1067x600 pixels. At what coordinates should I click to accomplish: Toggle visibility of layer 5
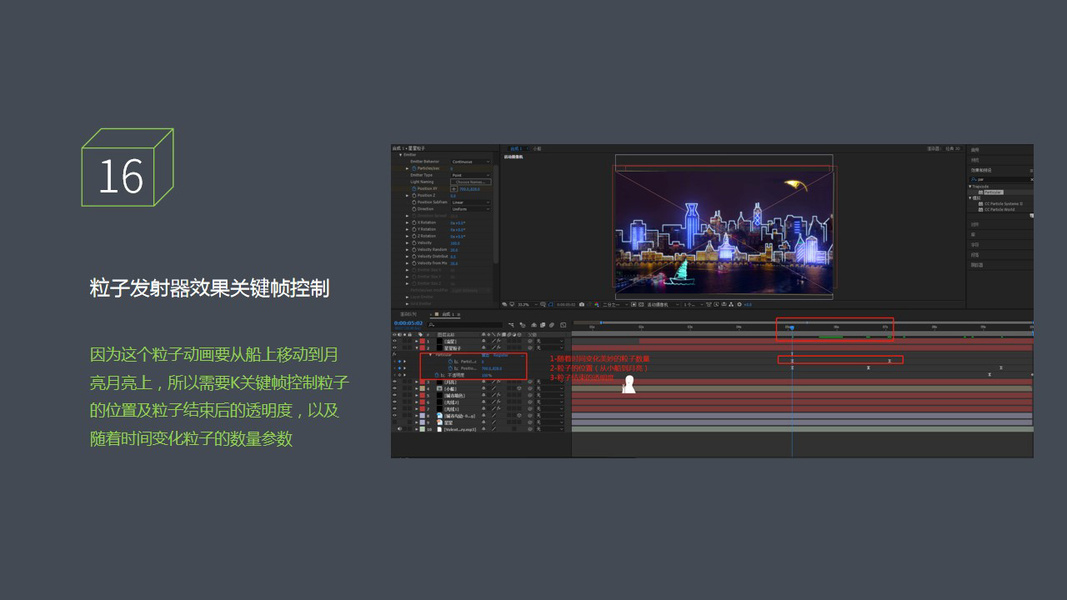point(395,395)
